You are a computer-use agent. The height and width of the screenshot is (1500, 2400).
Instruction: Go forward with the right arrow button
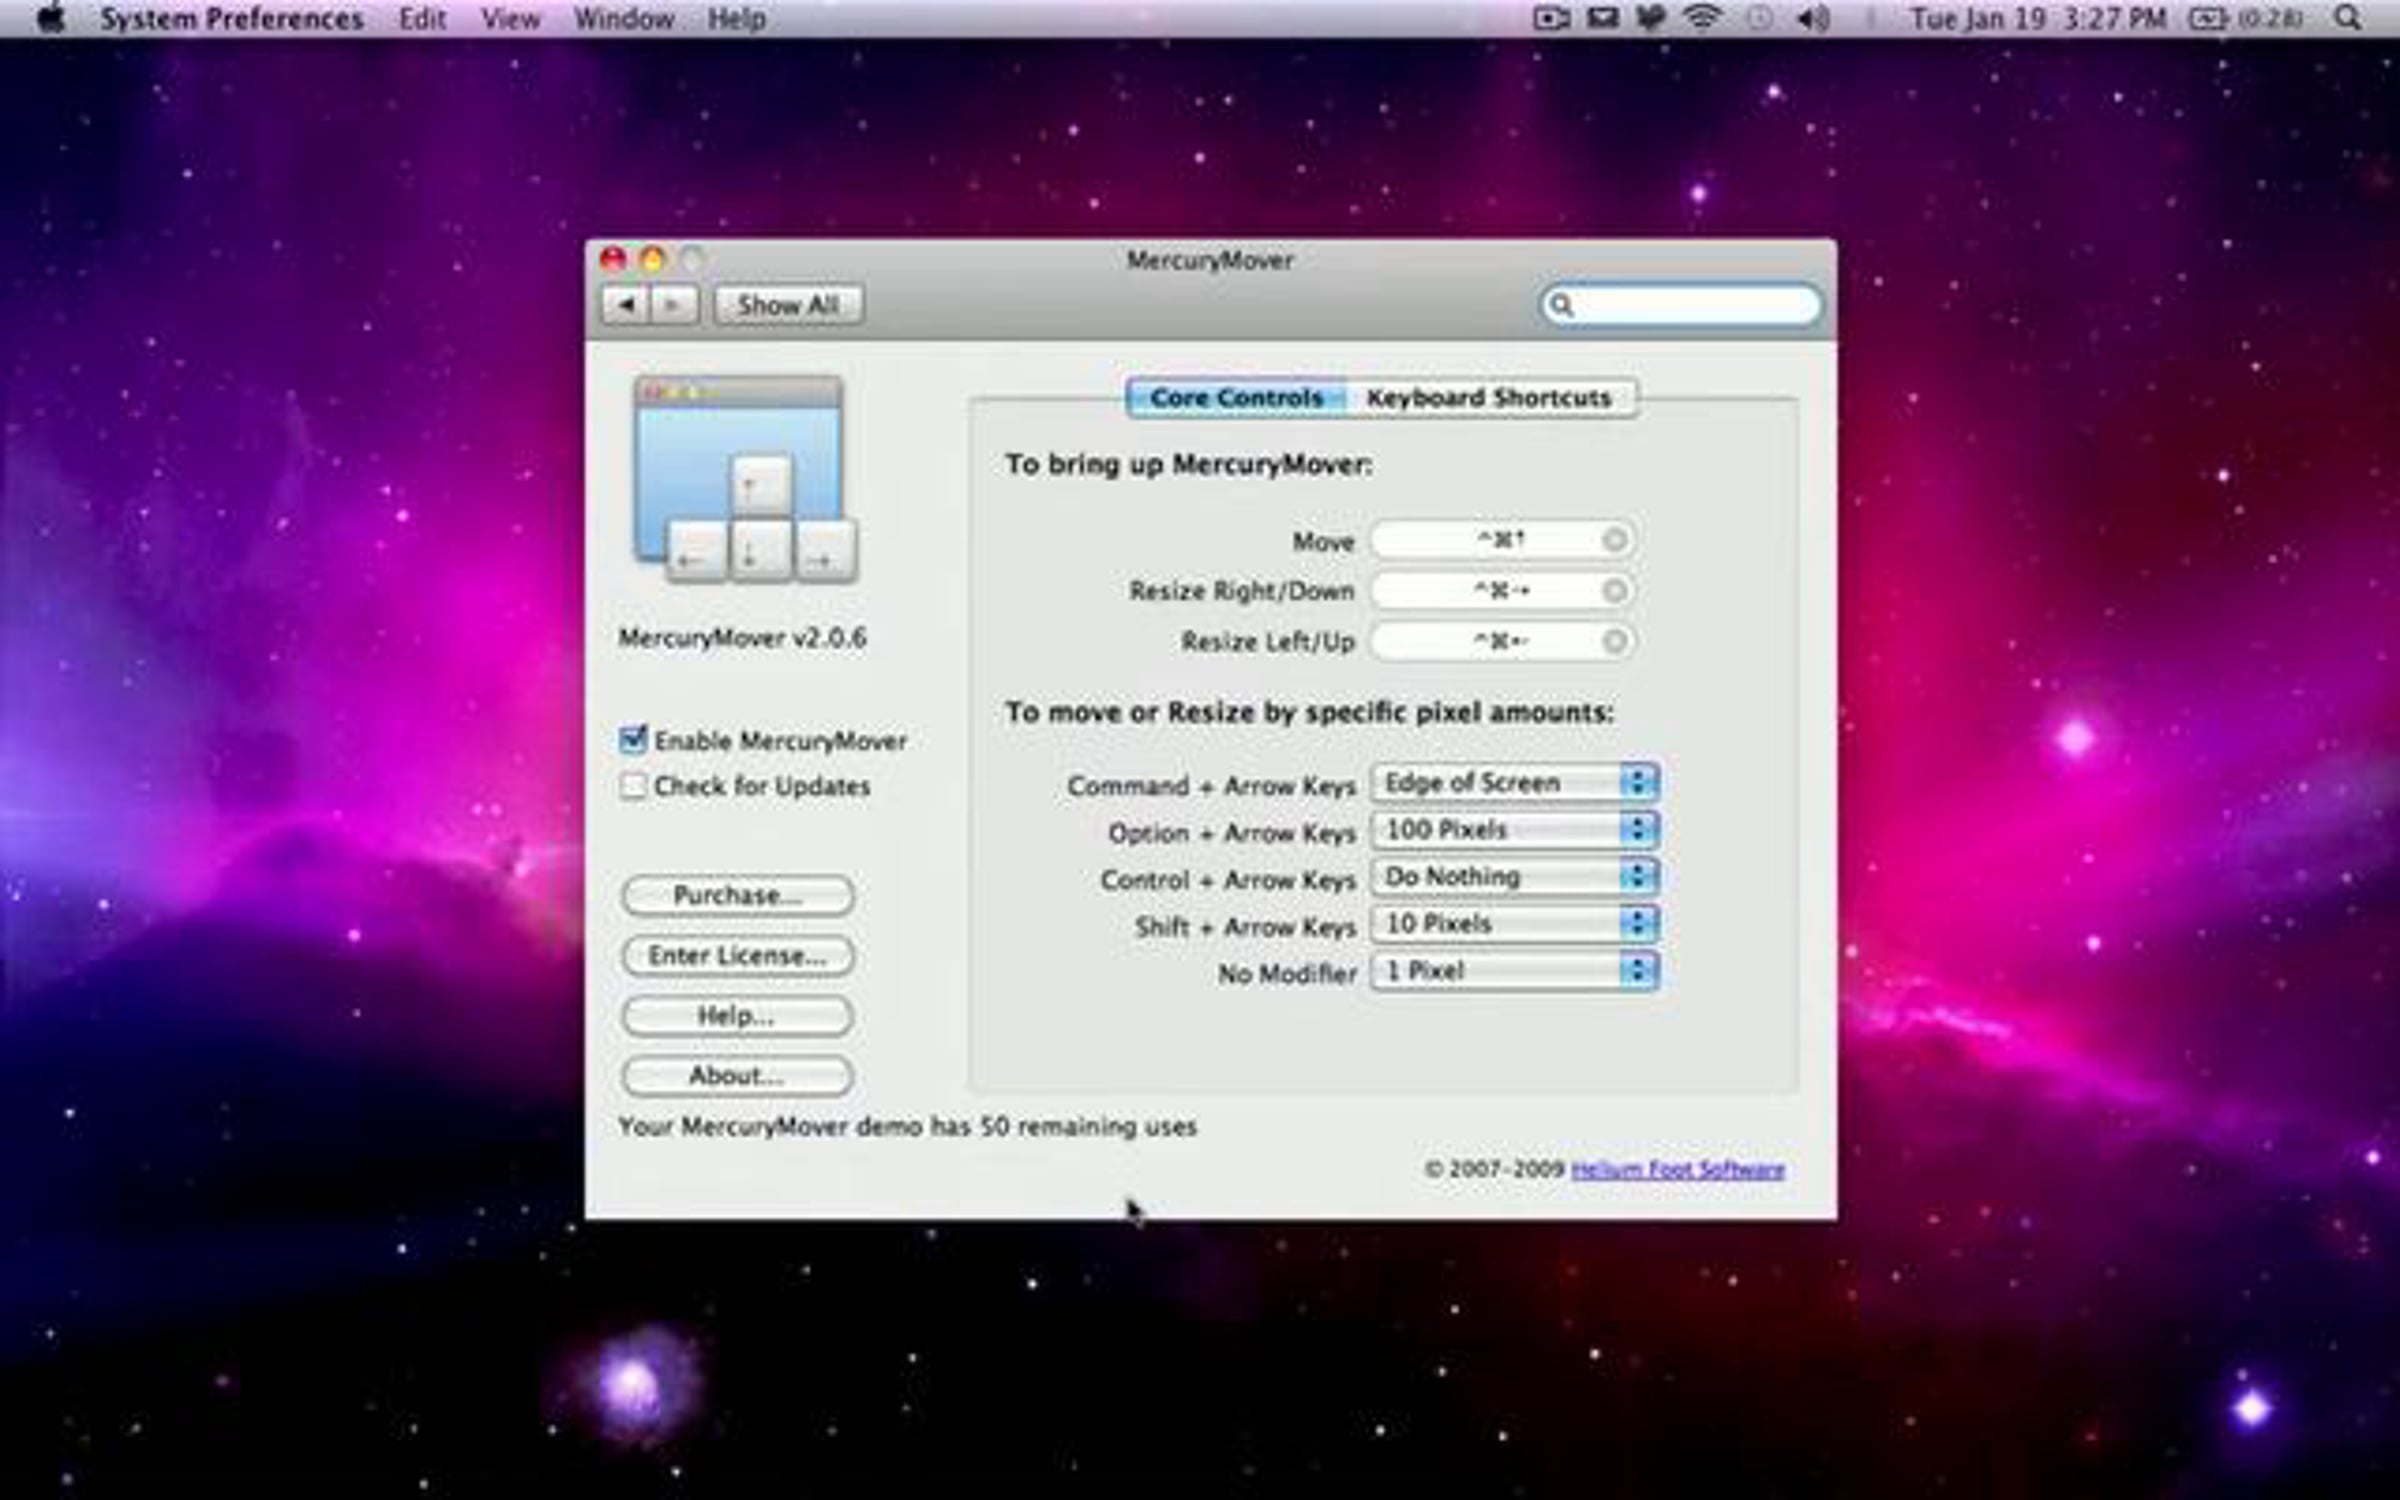click(674, 304)
